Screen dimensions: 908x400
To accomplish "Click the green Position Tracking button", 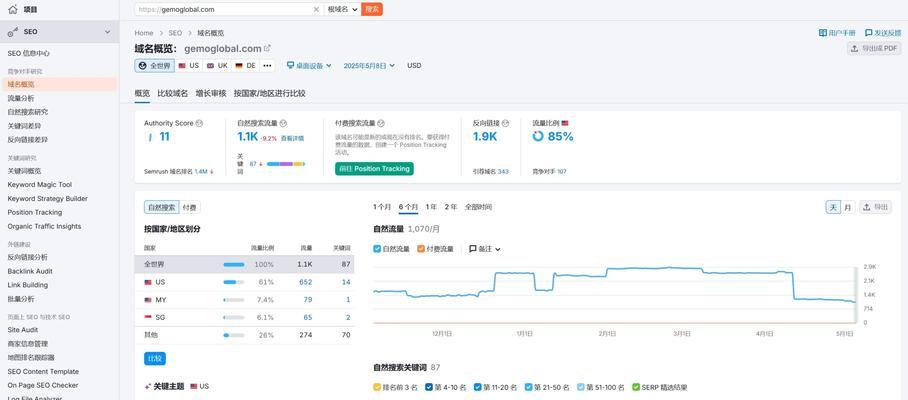I will [374, 168].
